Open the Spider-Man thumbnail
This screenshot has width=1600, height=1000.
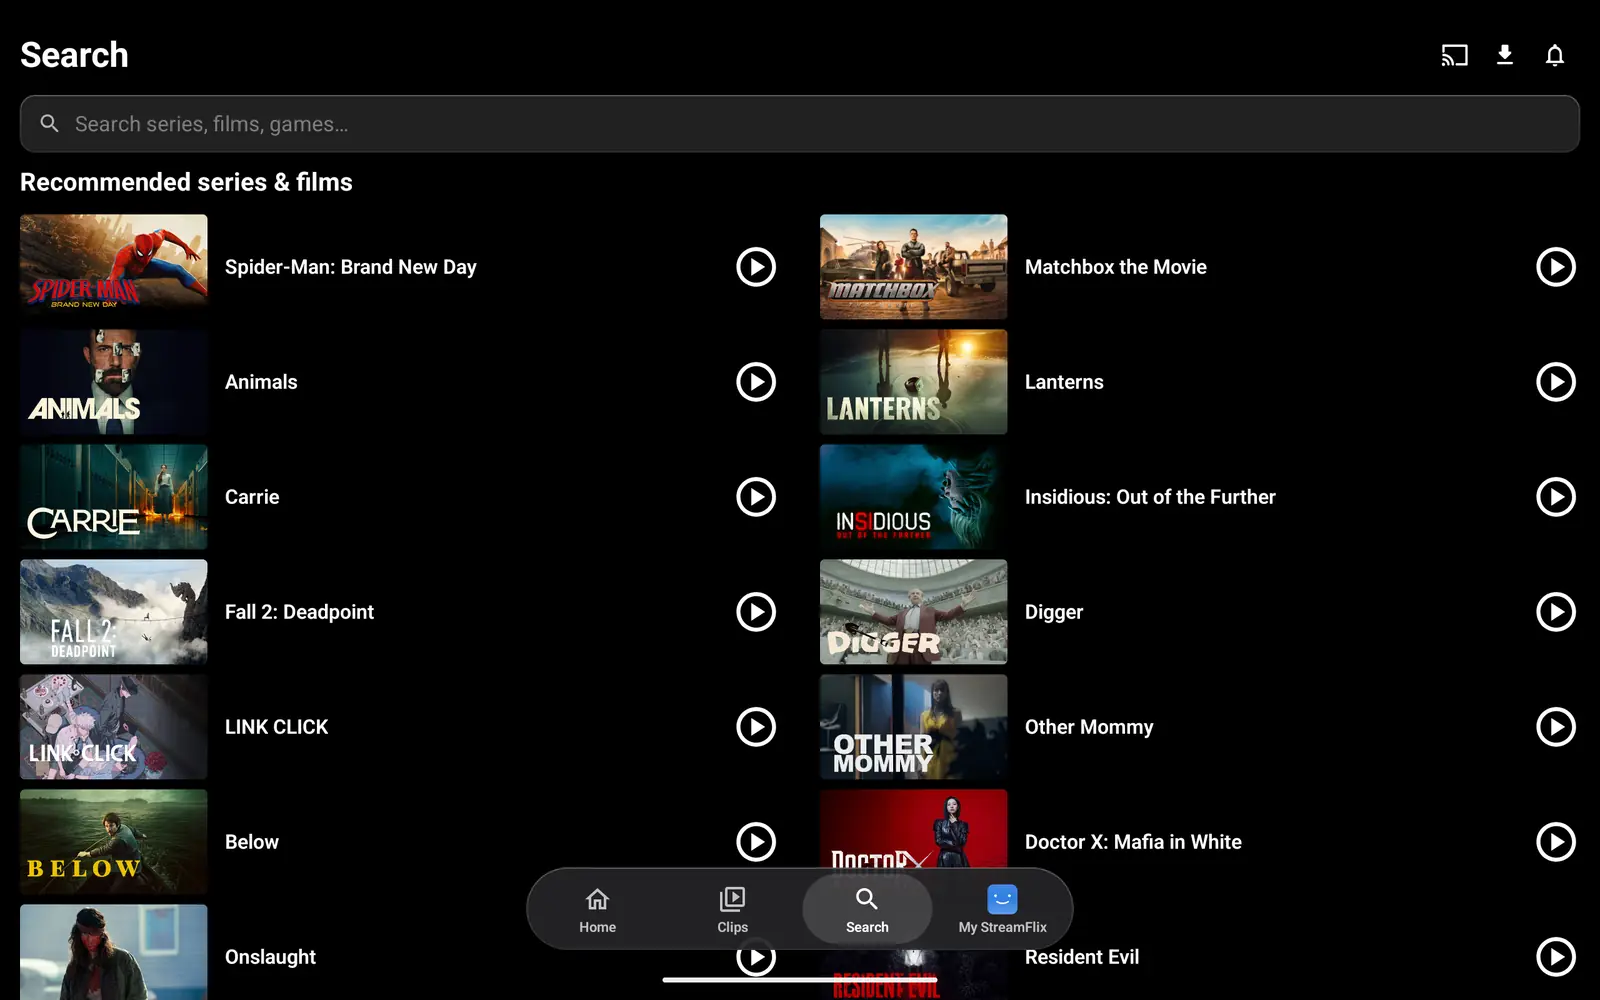pos(114,267)
